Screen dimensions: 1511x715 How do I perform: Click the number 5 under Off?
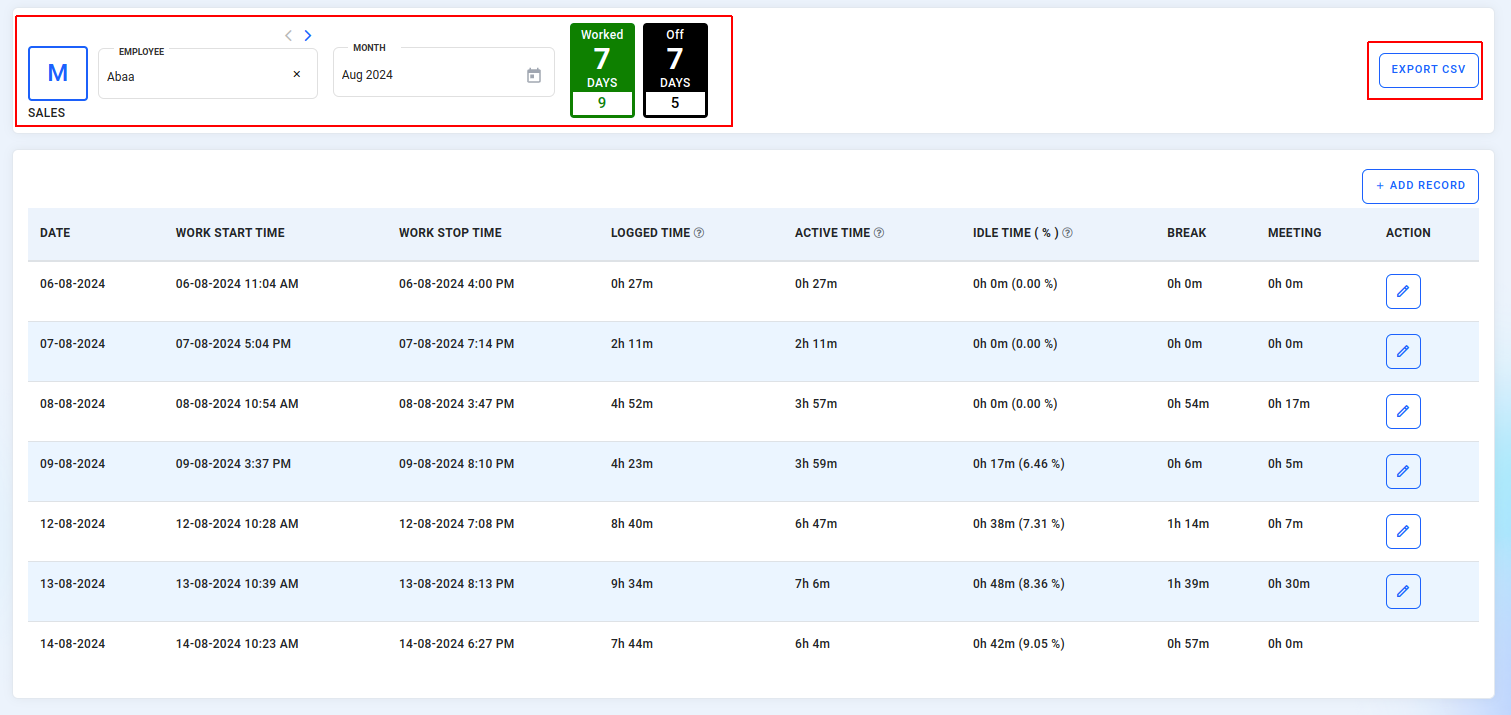pos(675,102)
